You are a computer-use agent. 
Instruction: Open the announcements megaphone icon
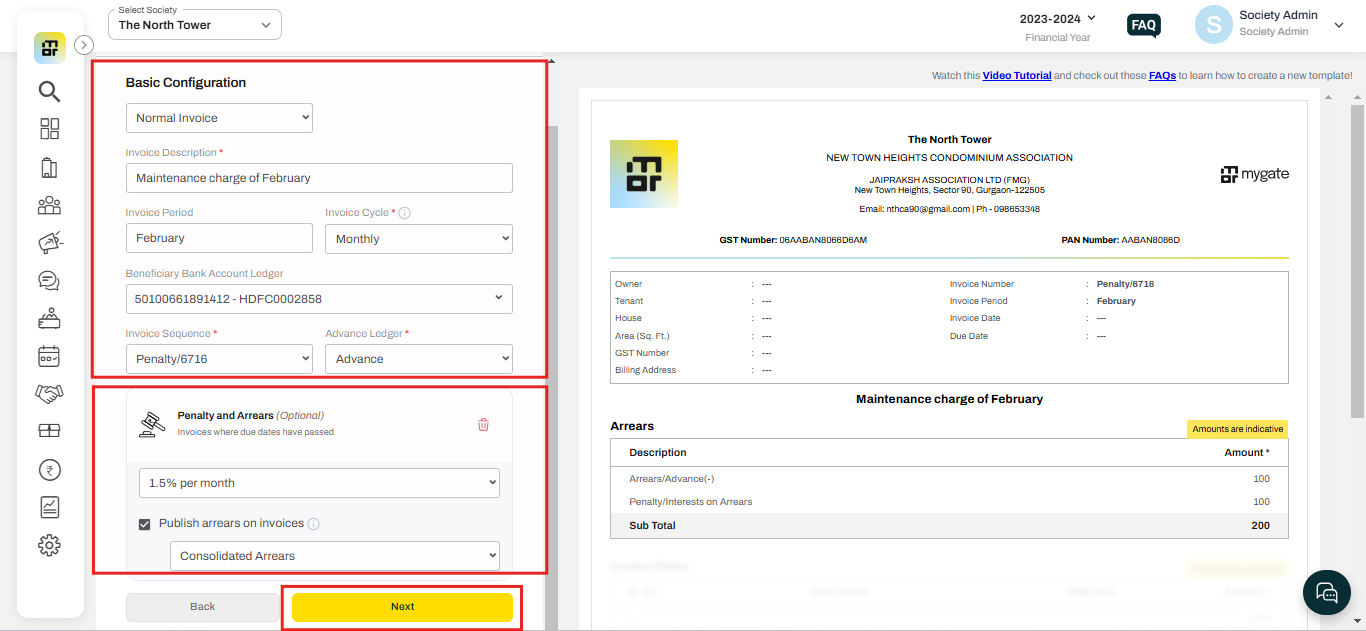coord(49,242)
